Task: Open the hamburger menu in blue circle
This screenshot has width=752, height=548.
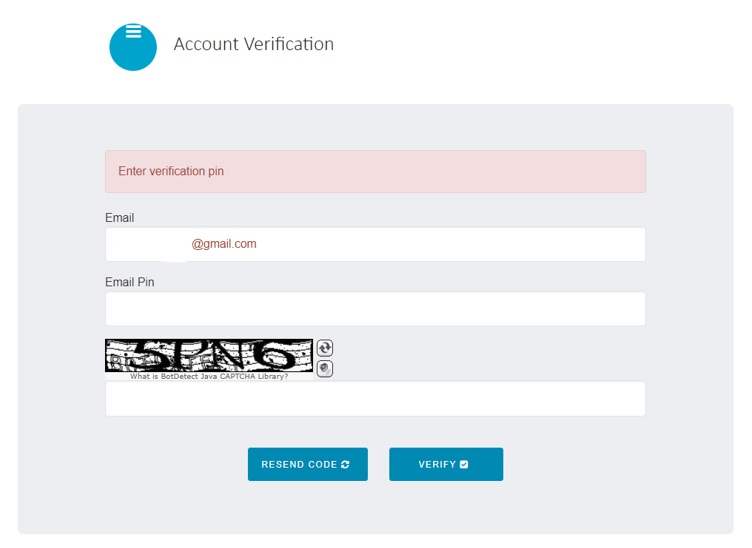Action: tap(133, 32)
